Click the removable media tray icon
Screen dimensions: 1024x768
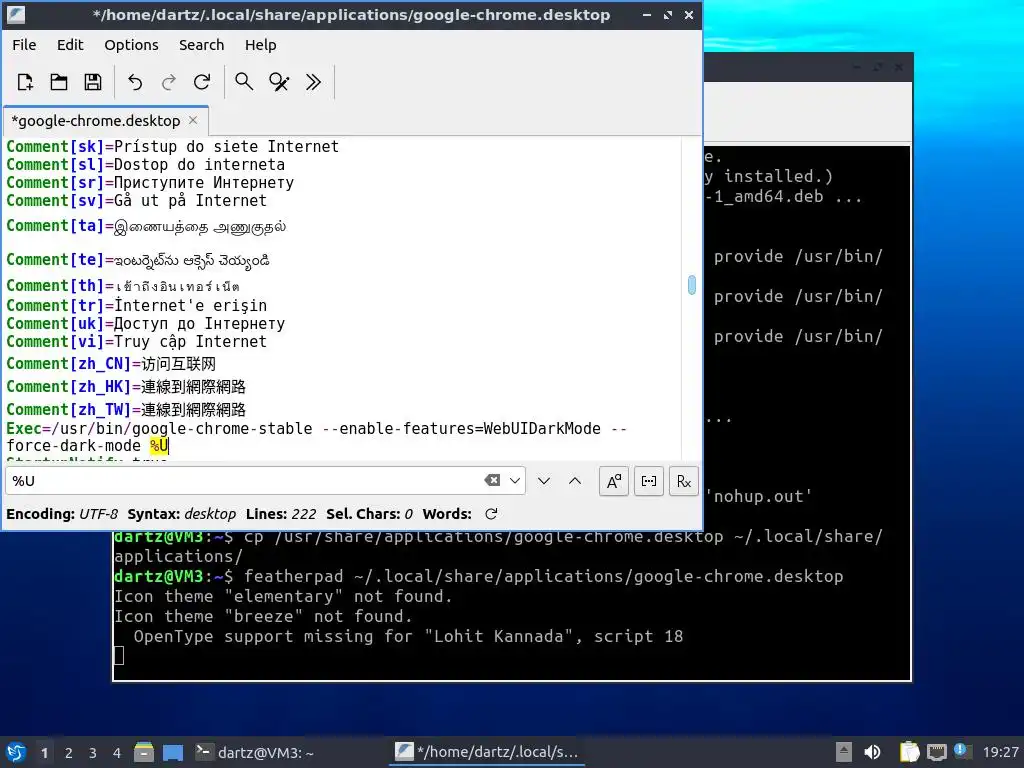coord(844,752)
